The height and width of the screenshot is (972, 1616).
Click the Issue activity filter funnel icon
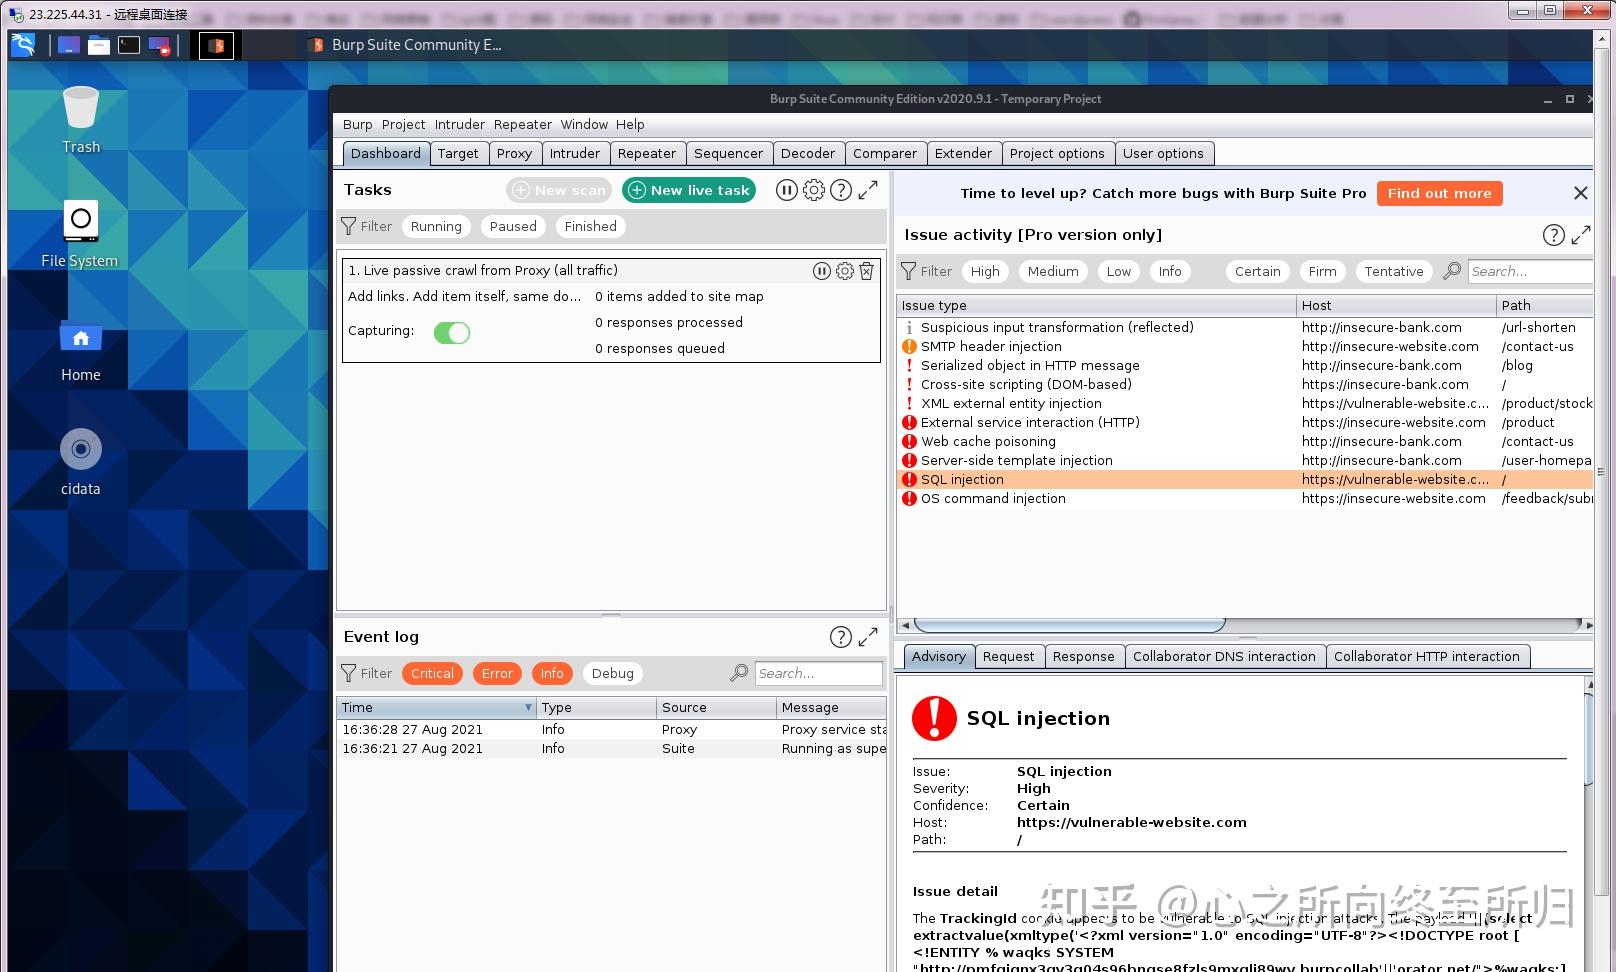pyautogui.click(x=908, y=271)
